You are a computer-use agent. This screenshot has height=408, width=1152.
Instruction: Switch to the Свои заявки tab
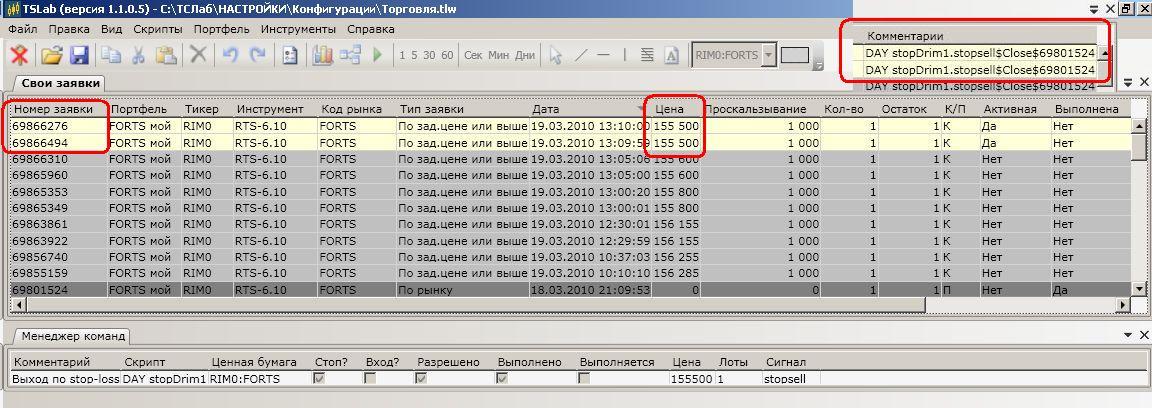[59, 83]
